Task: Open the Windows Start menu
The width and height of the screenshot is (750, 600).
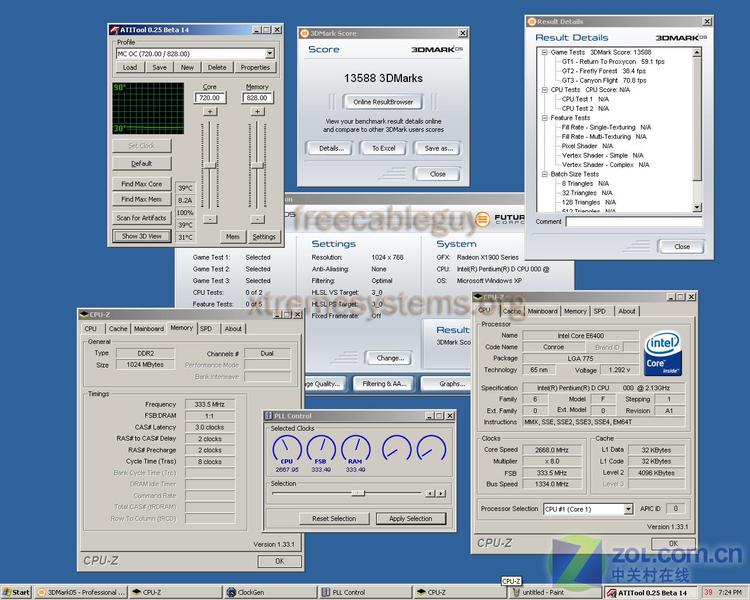Action: (x=16, y=592)
